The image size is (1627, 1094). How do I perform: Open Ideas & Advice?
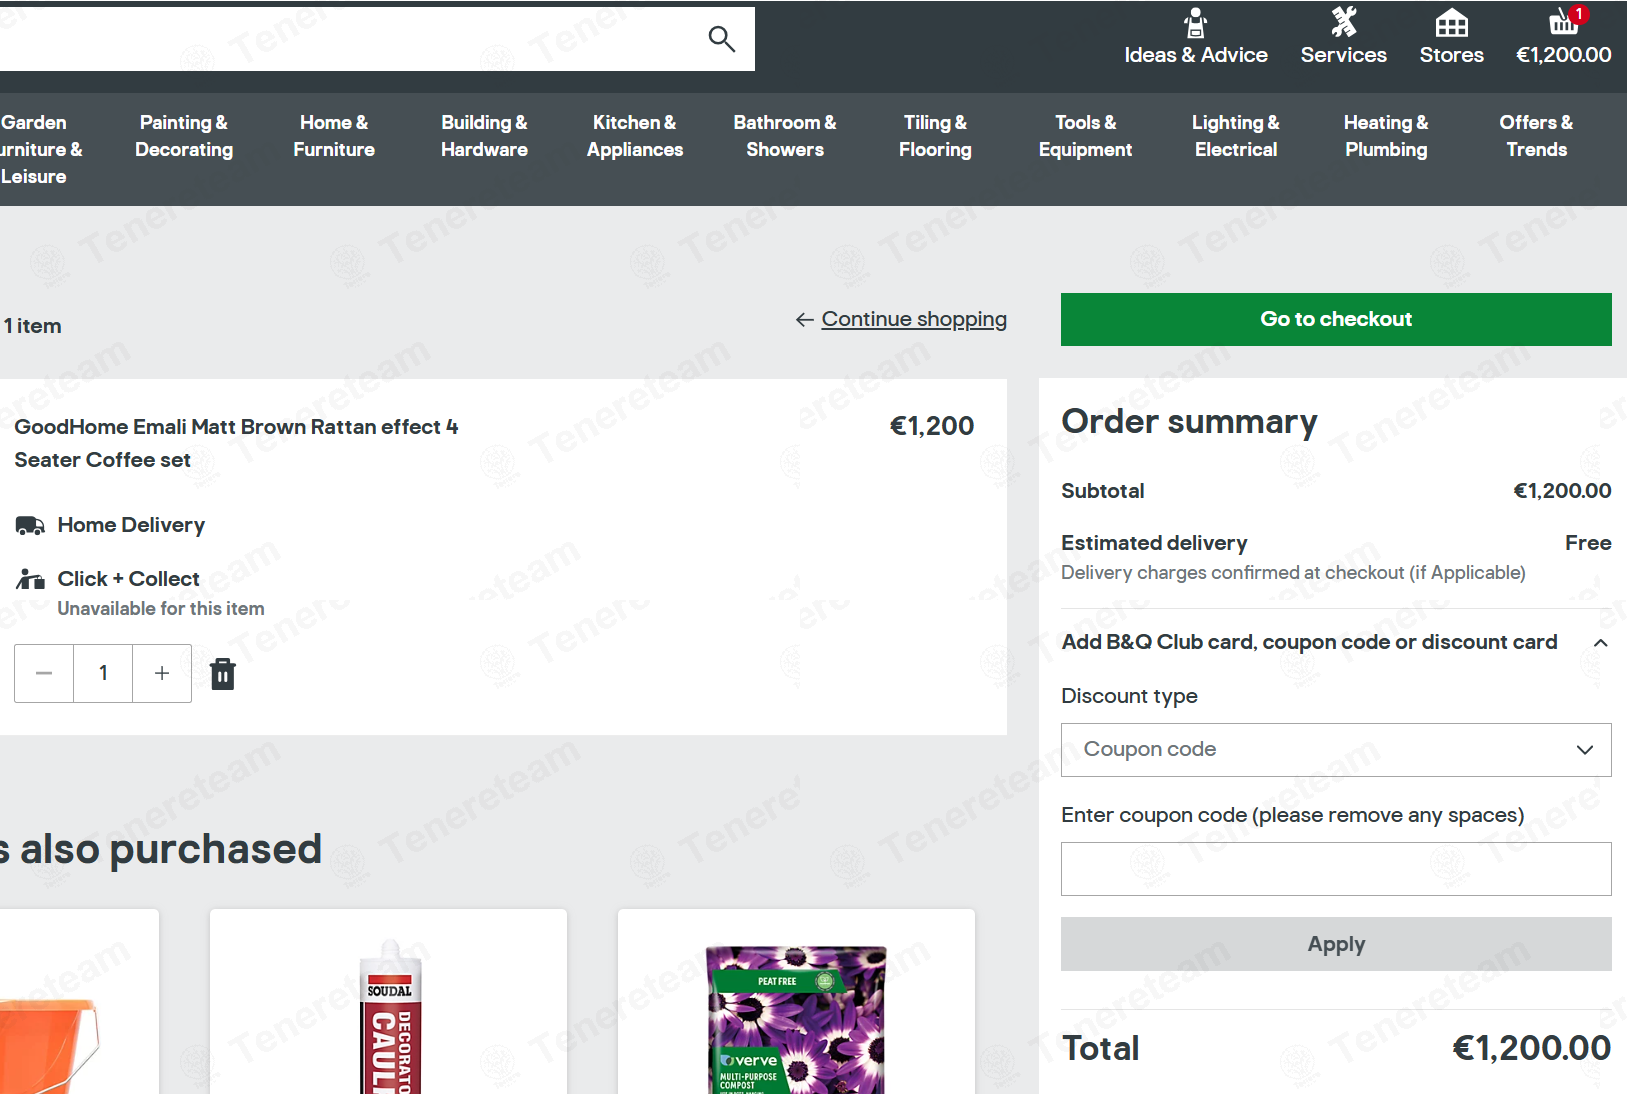click(x=1196, y=37)
